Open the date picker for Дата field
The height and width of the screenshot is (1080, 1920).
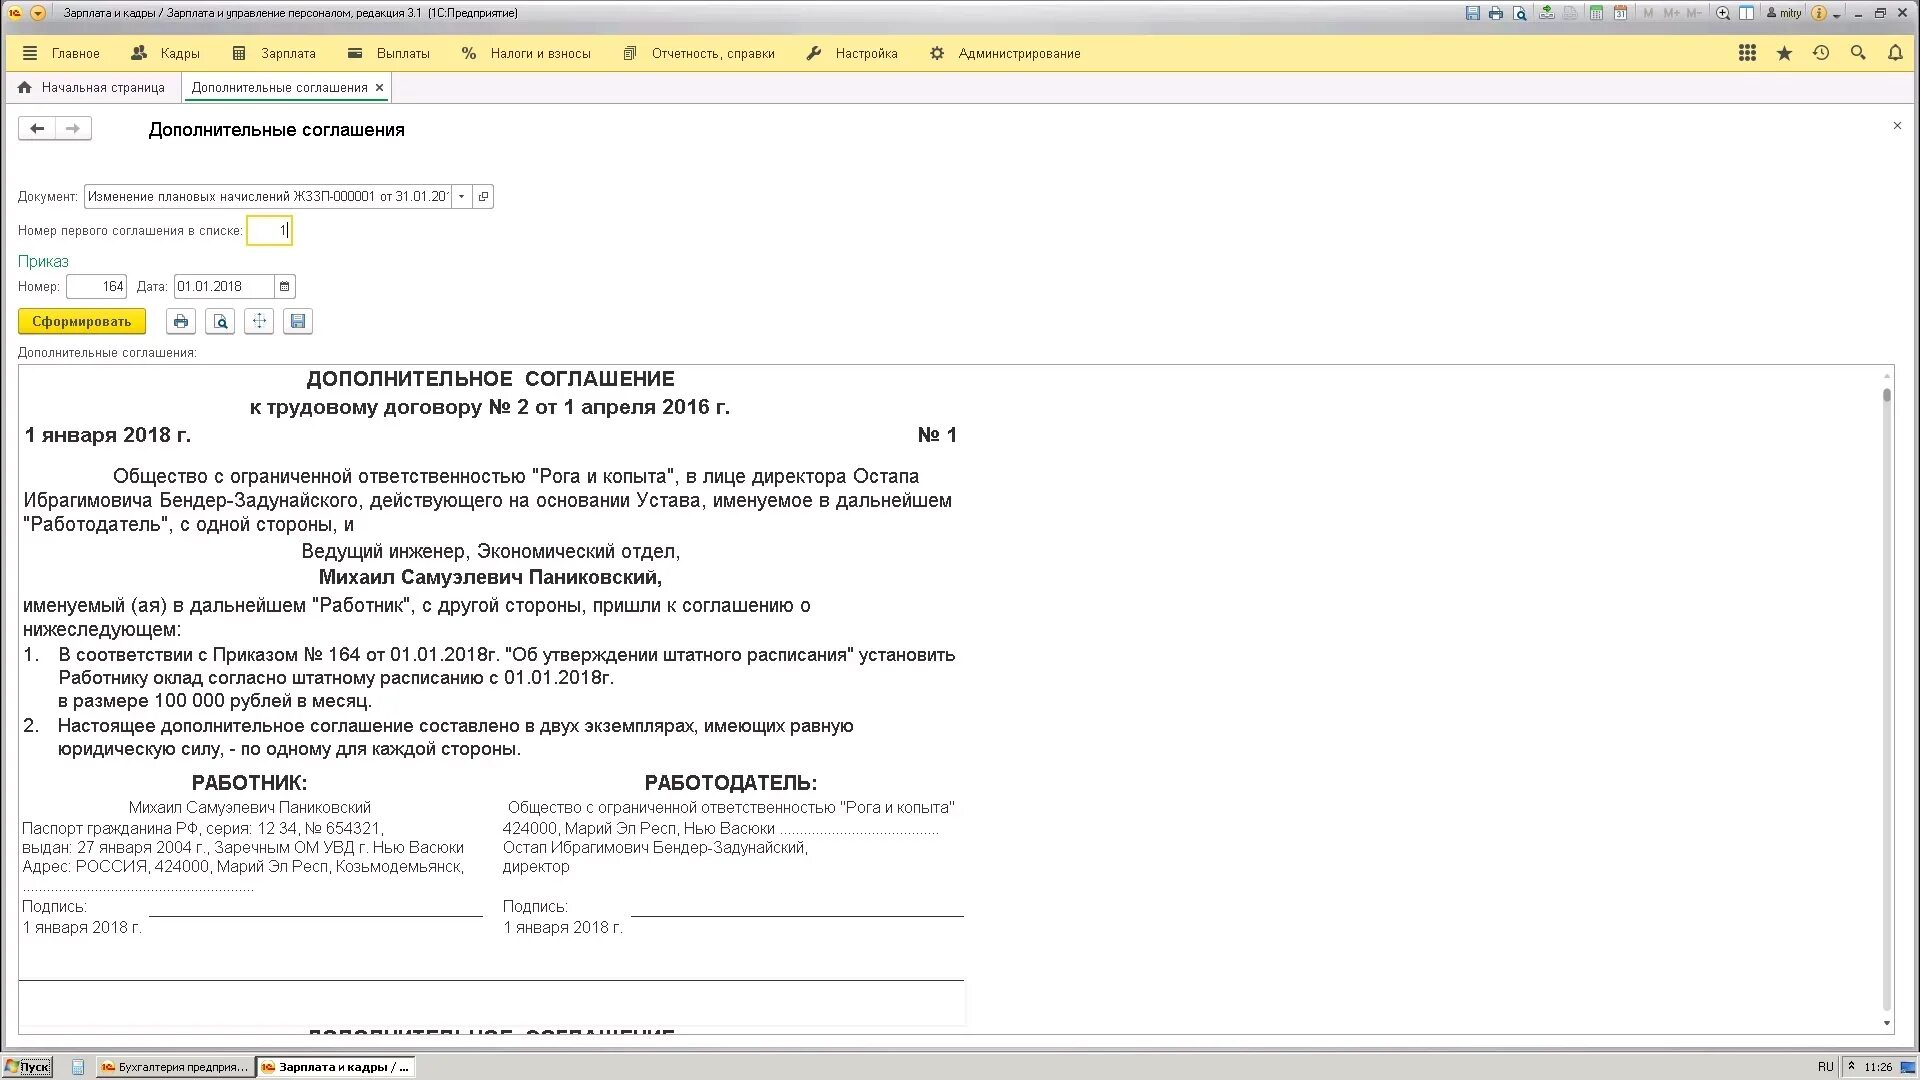285,287
